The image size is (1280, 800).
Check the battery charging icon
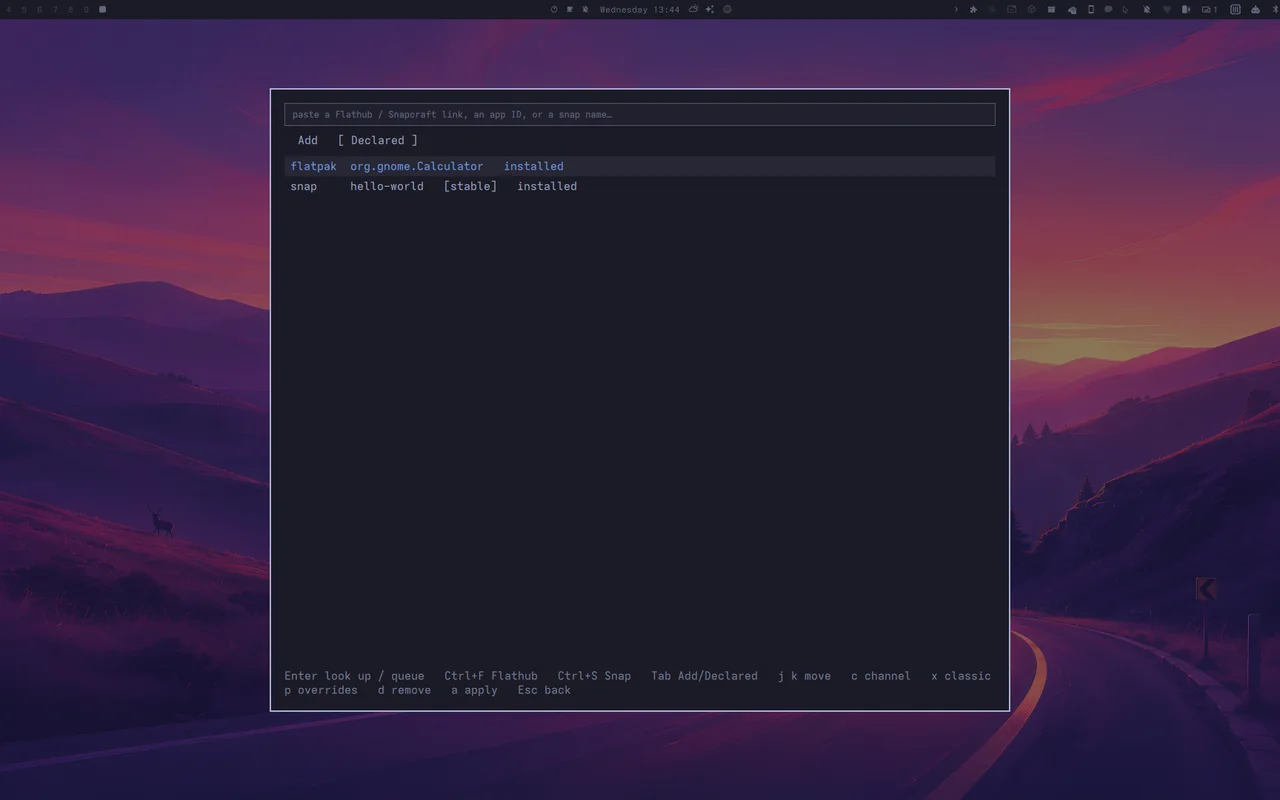pyautogui.click(x=1186, y=9)
